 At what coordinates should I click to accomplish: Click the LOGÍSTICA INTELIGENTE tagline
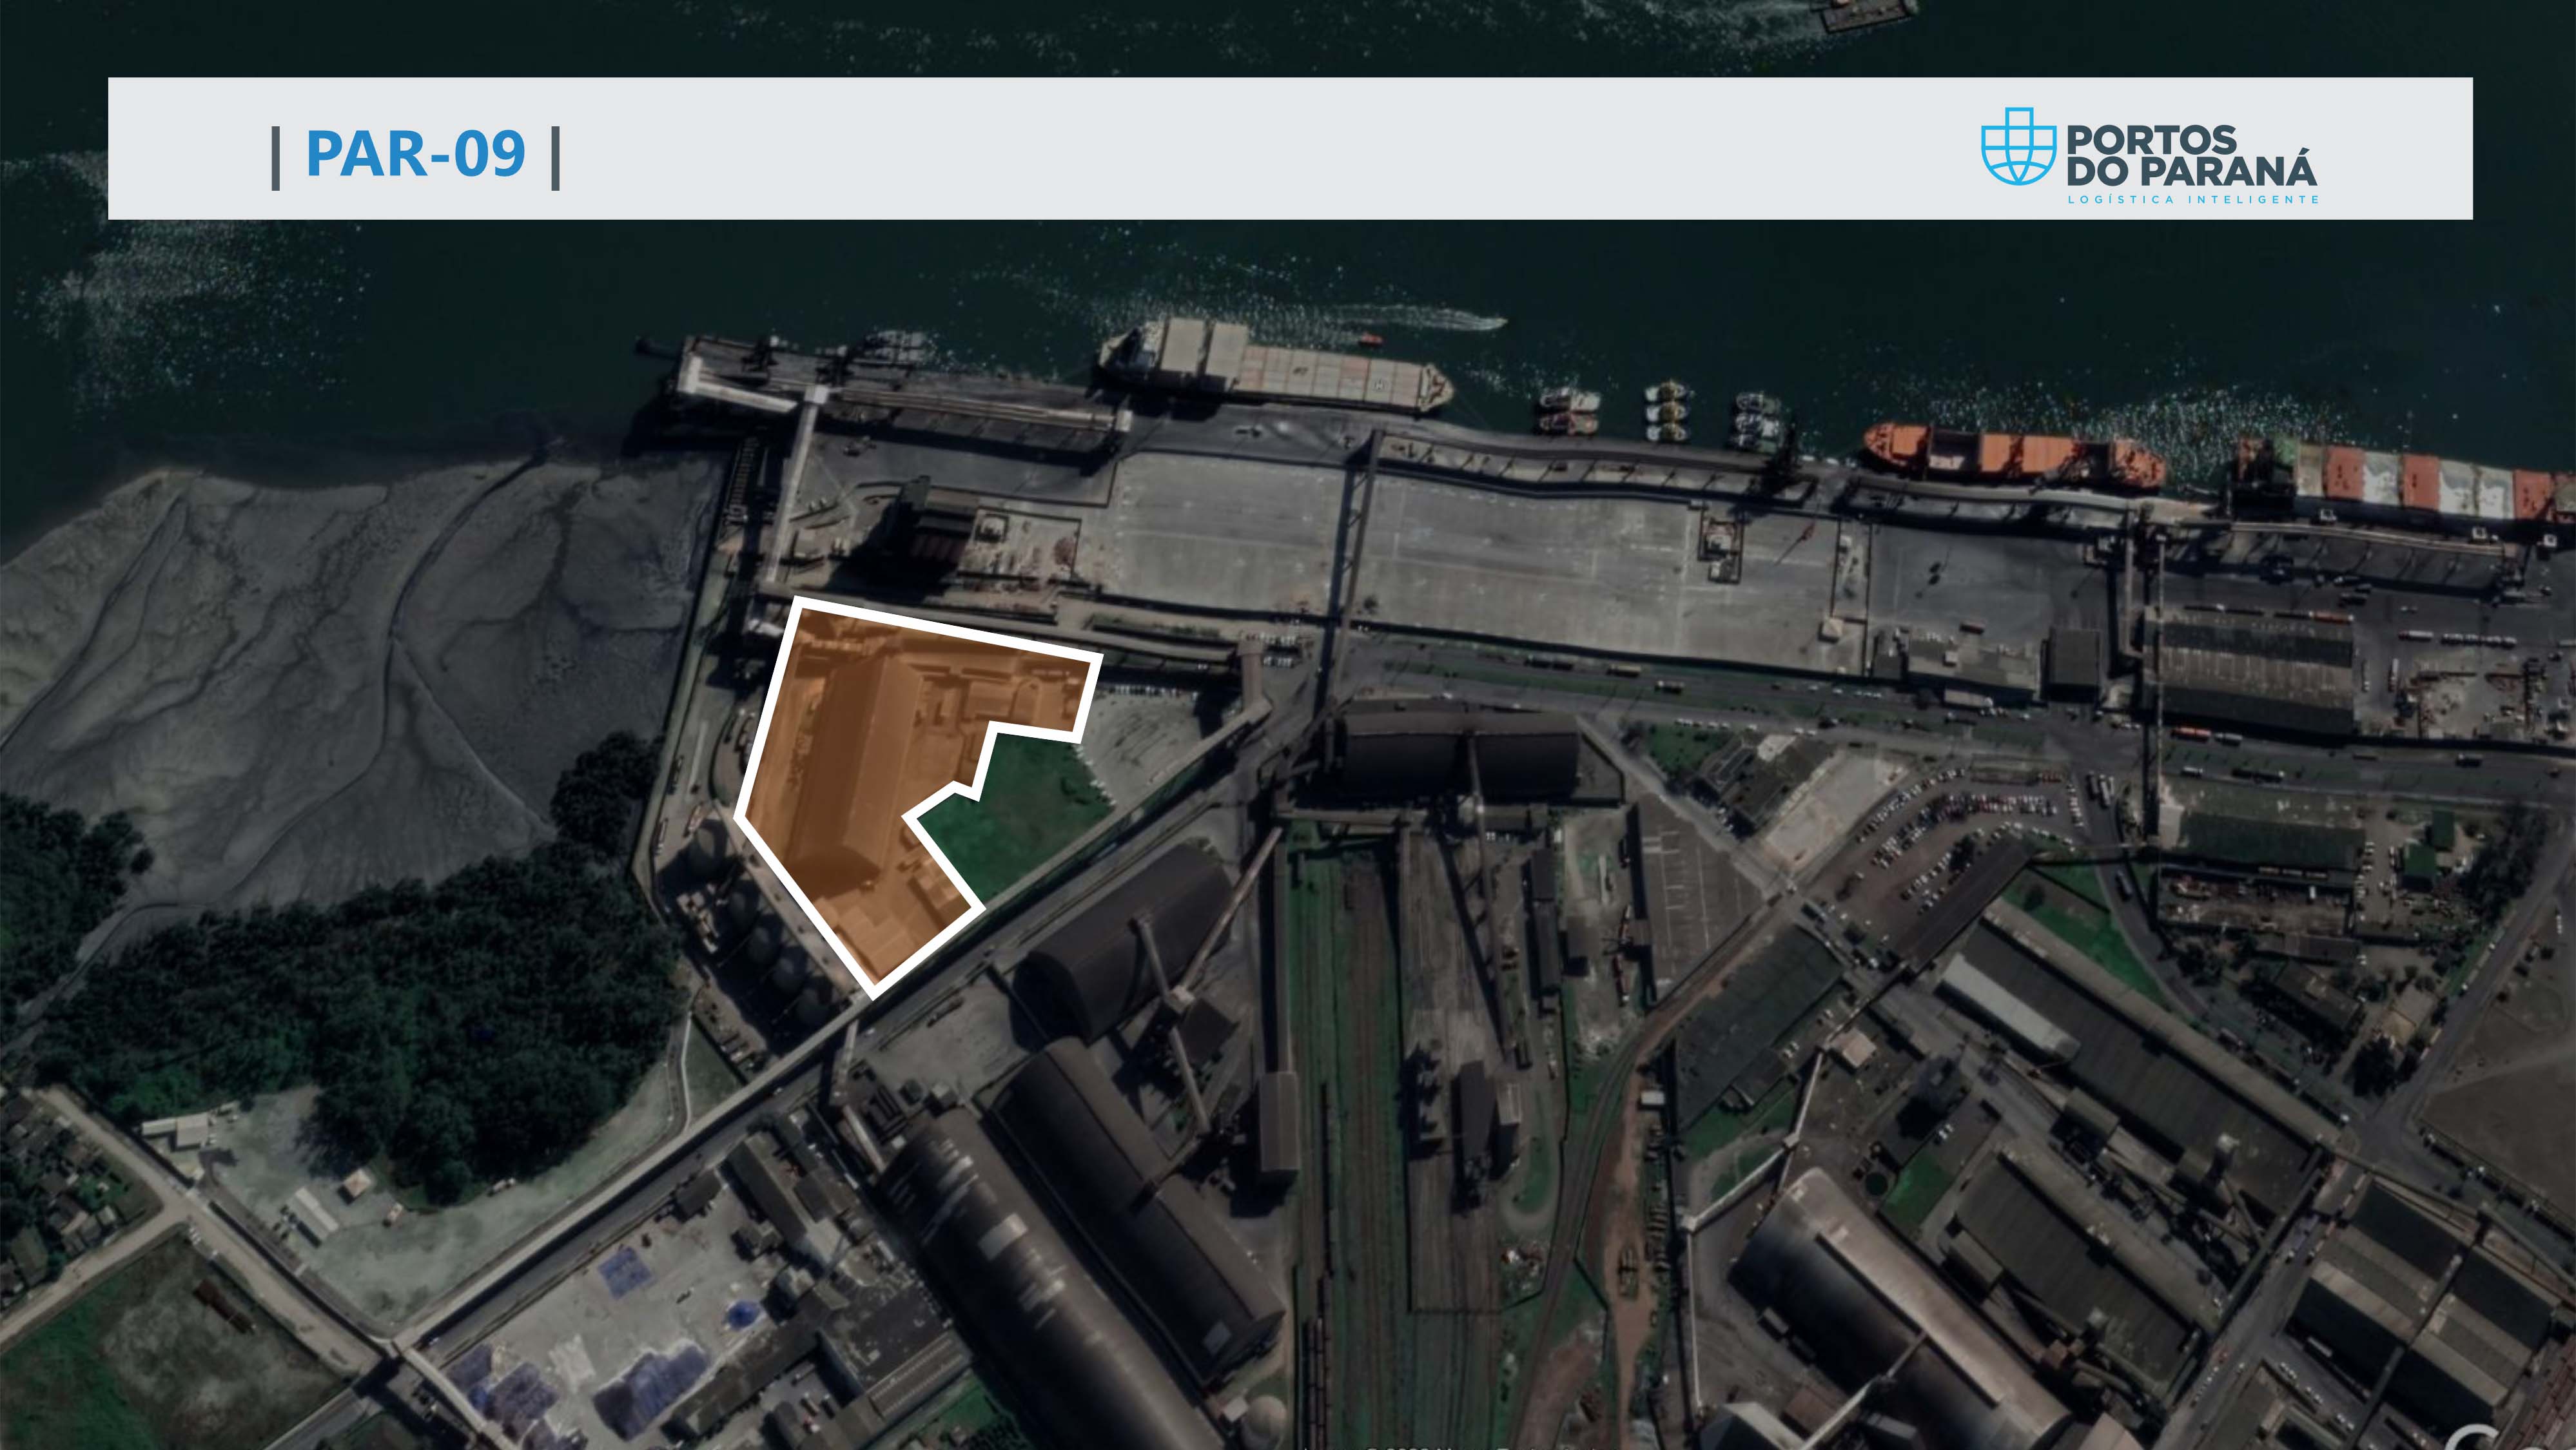point(2193,199)
